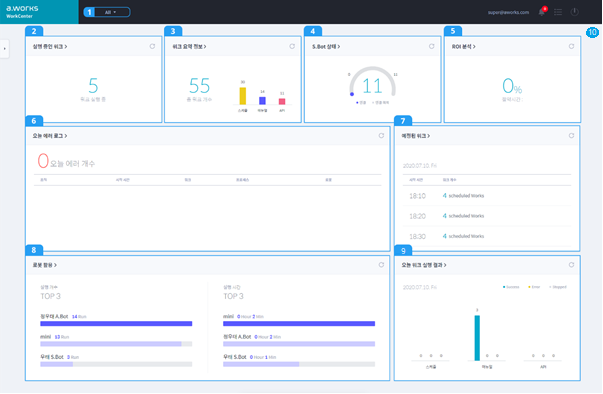Screen dimensions: 603x394
Task: Refresh today's work execution results chart
Action: click(x=571, y=264)
